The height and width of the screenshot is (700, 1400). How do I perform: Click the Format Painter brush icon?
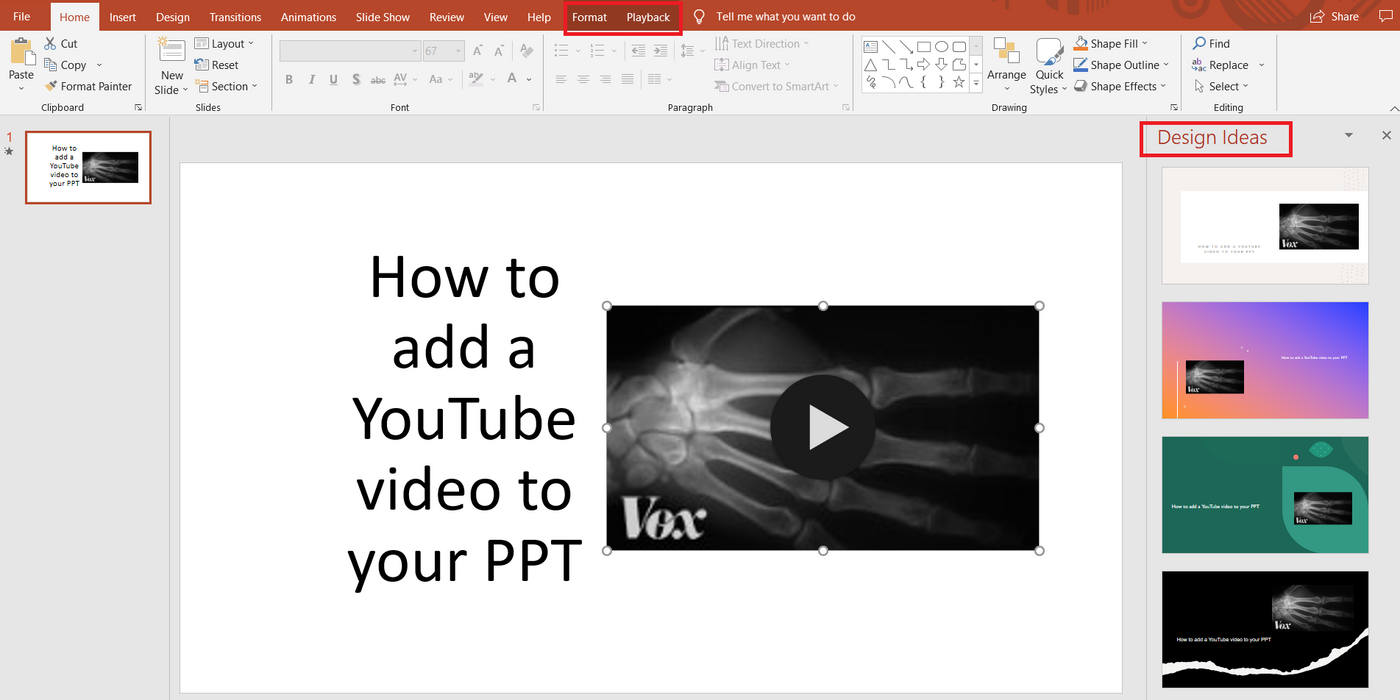pos(51,87)
